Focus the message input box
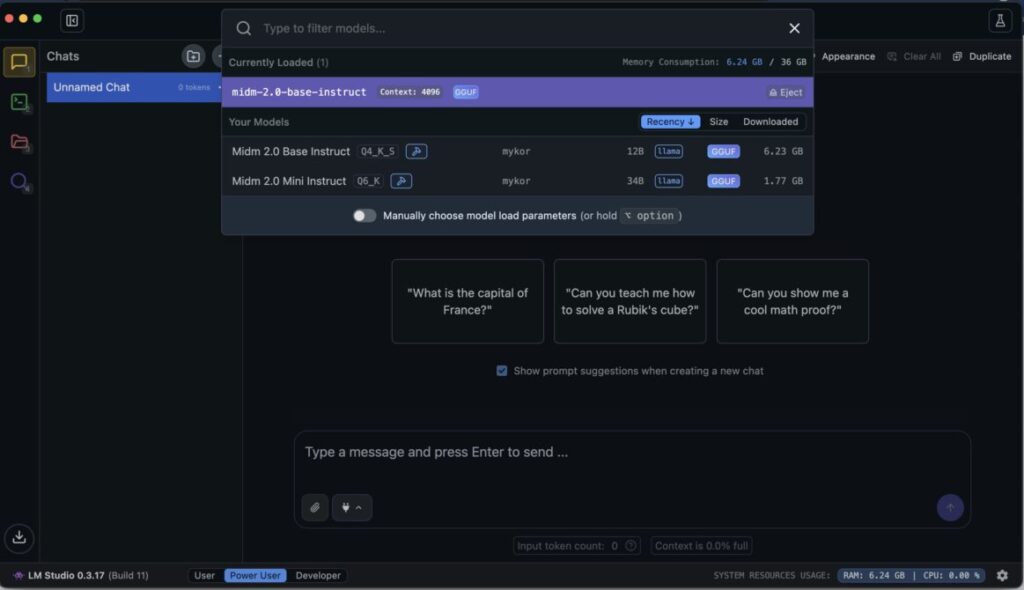1024x590 pixels. 632,452
